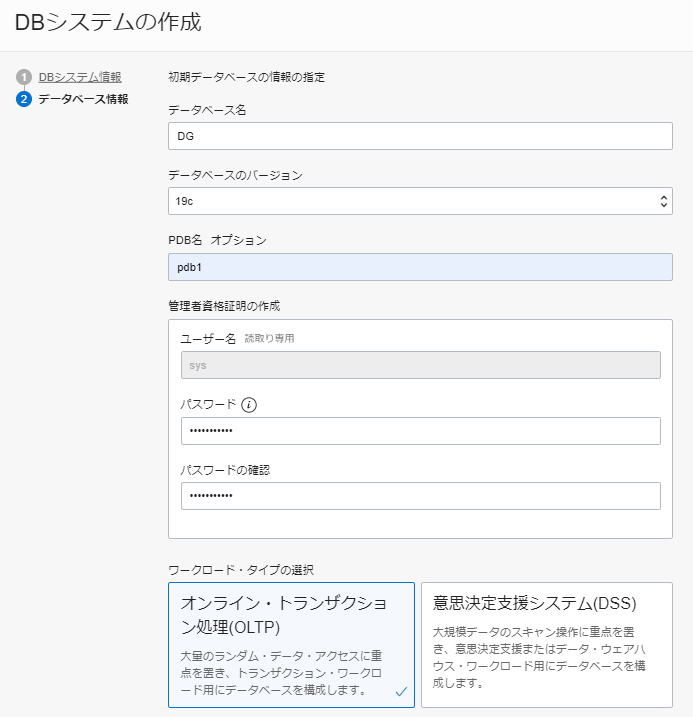
Task: Click the step 2 circle icon
Action: tap(24, 99)
